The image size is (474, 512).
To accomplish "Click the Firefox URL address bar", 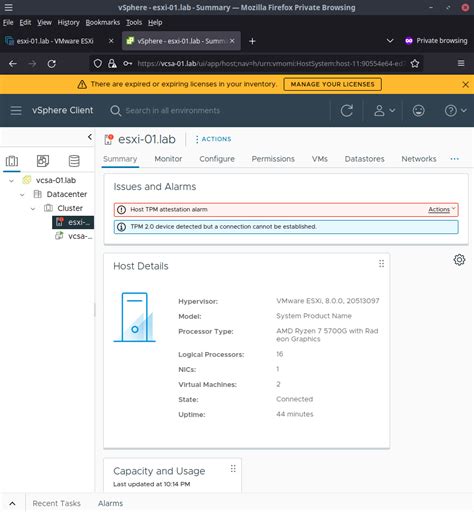I will click(x=271, y=63).
